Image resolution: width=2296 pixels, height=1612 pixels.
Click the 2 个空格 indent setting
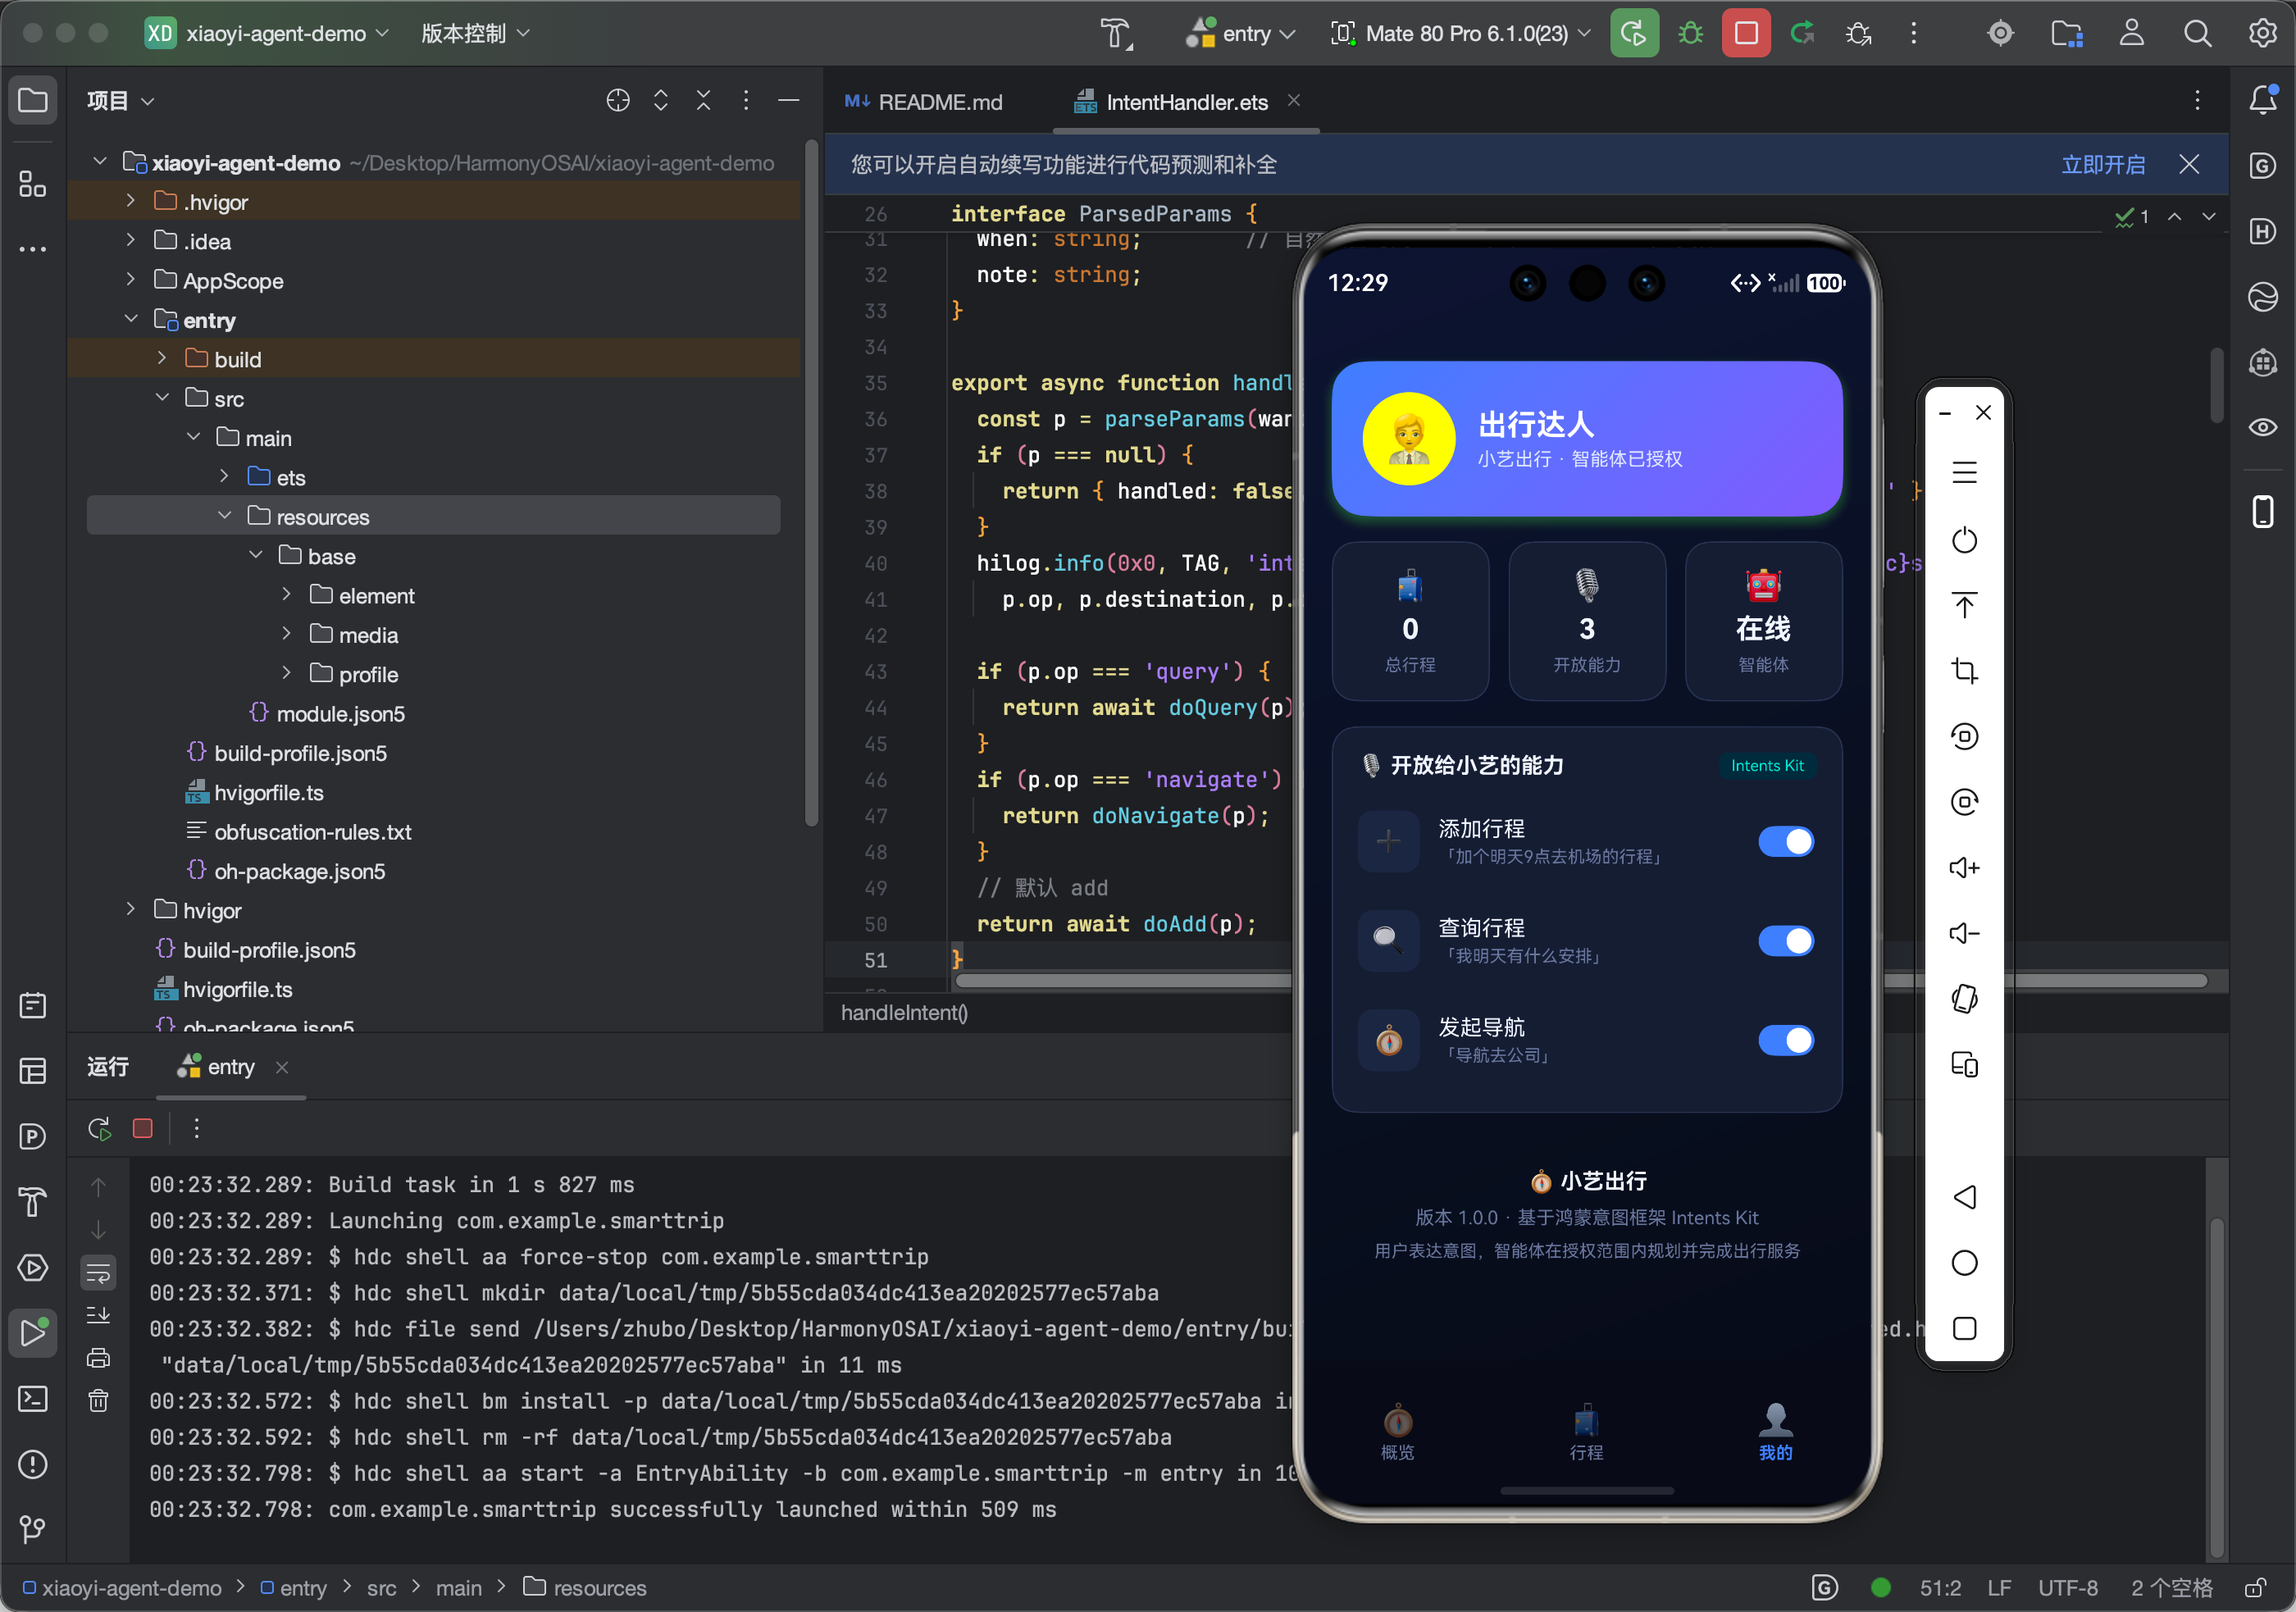click(2171, 1588)
